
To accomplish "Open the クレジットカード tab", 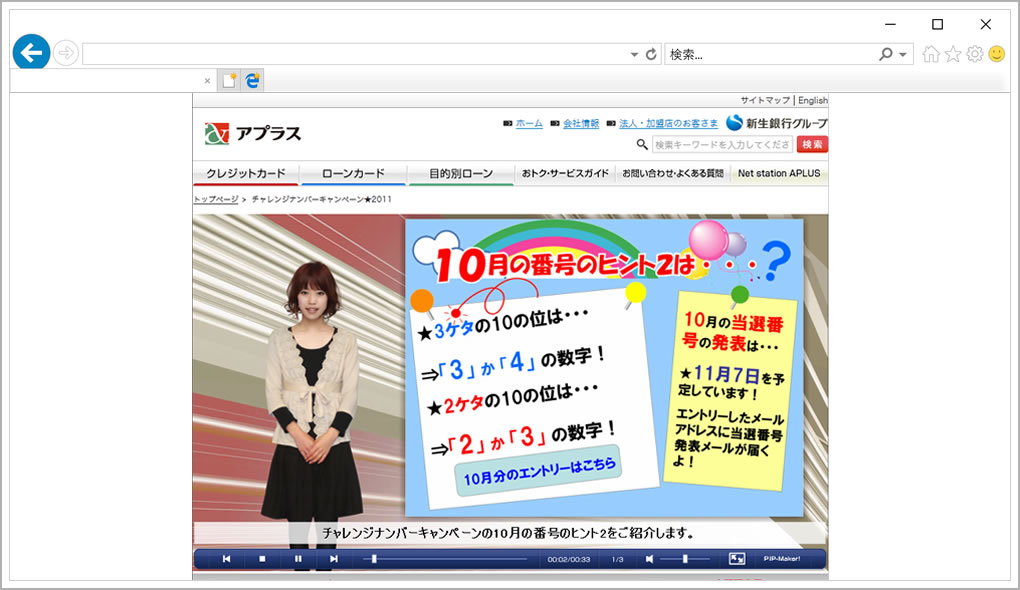I will 246,174.
